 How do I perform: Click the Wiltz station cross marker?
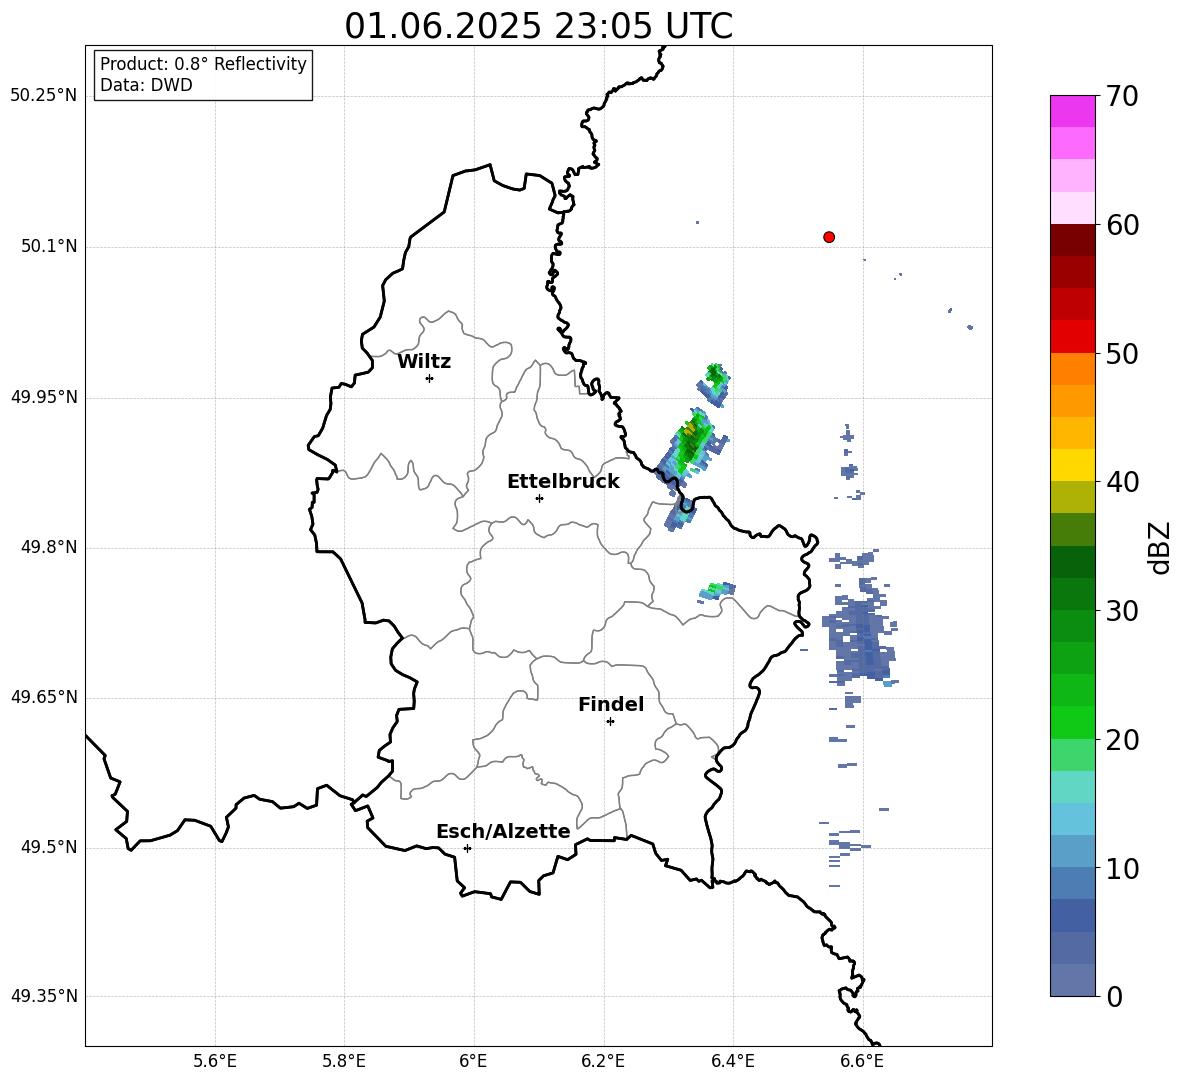click(x=430, y=378)
